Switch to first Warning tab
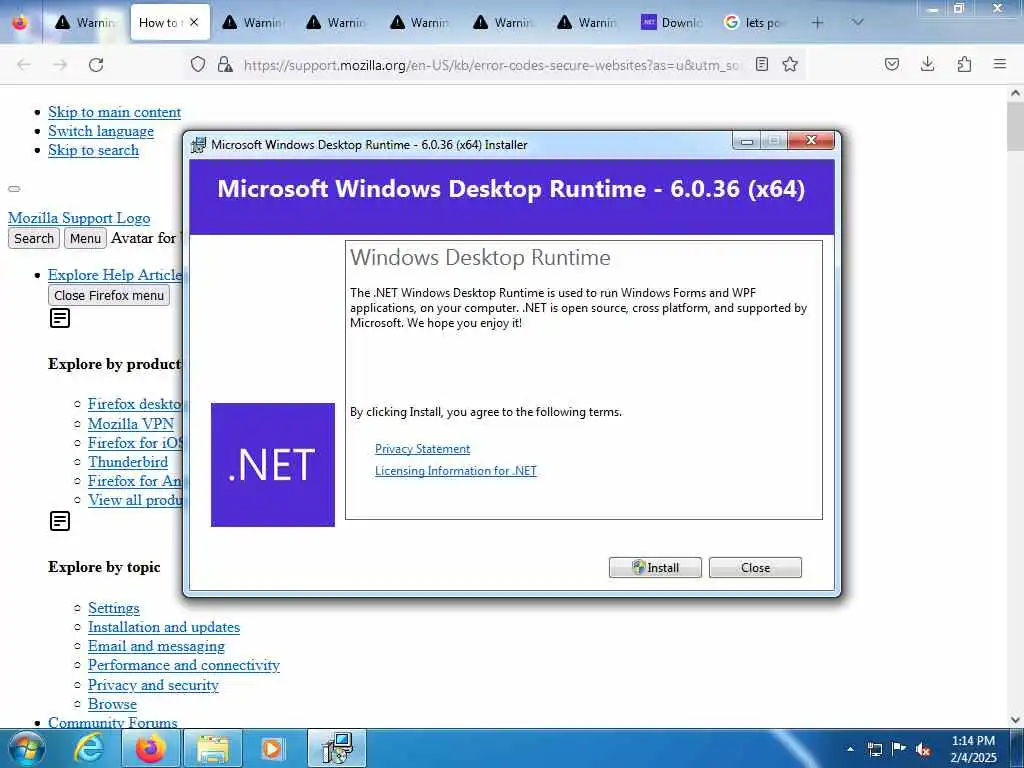The width and height of the screenshot is (1024, 768). pyautogui.click(x=85, y=23)
